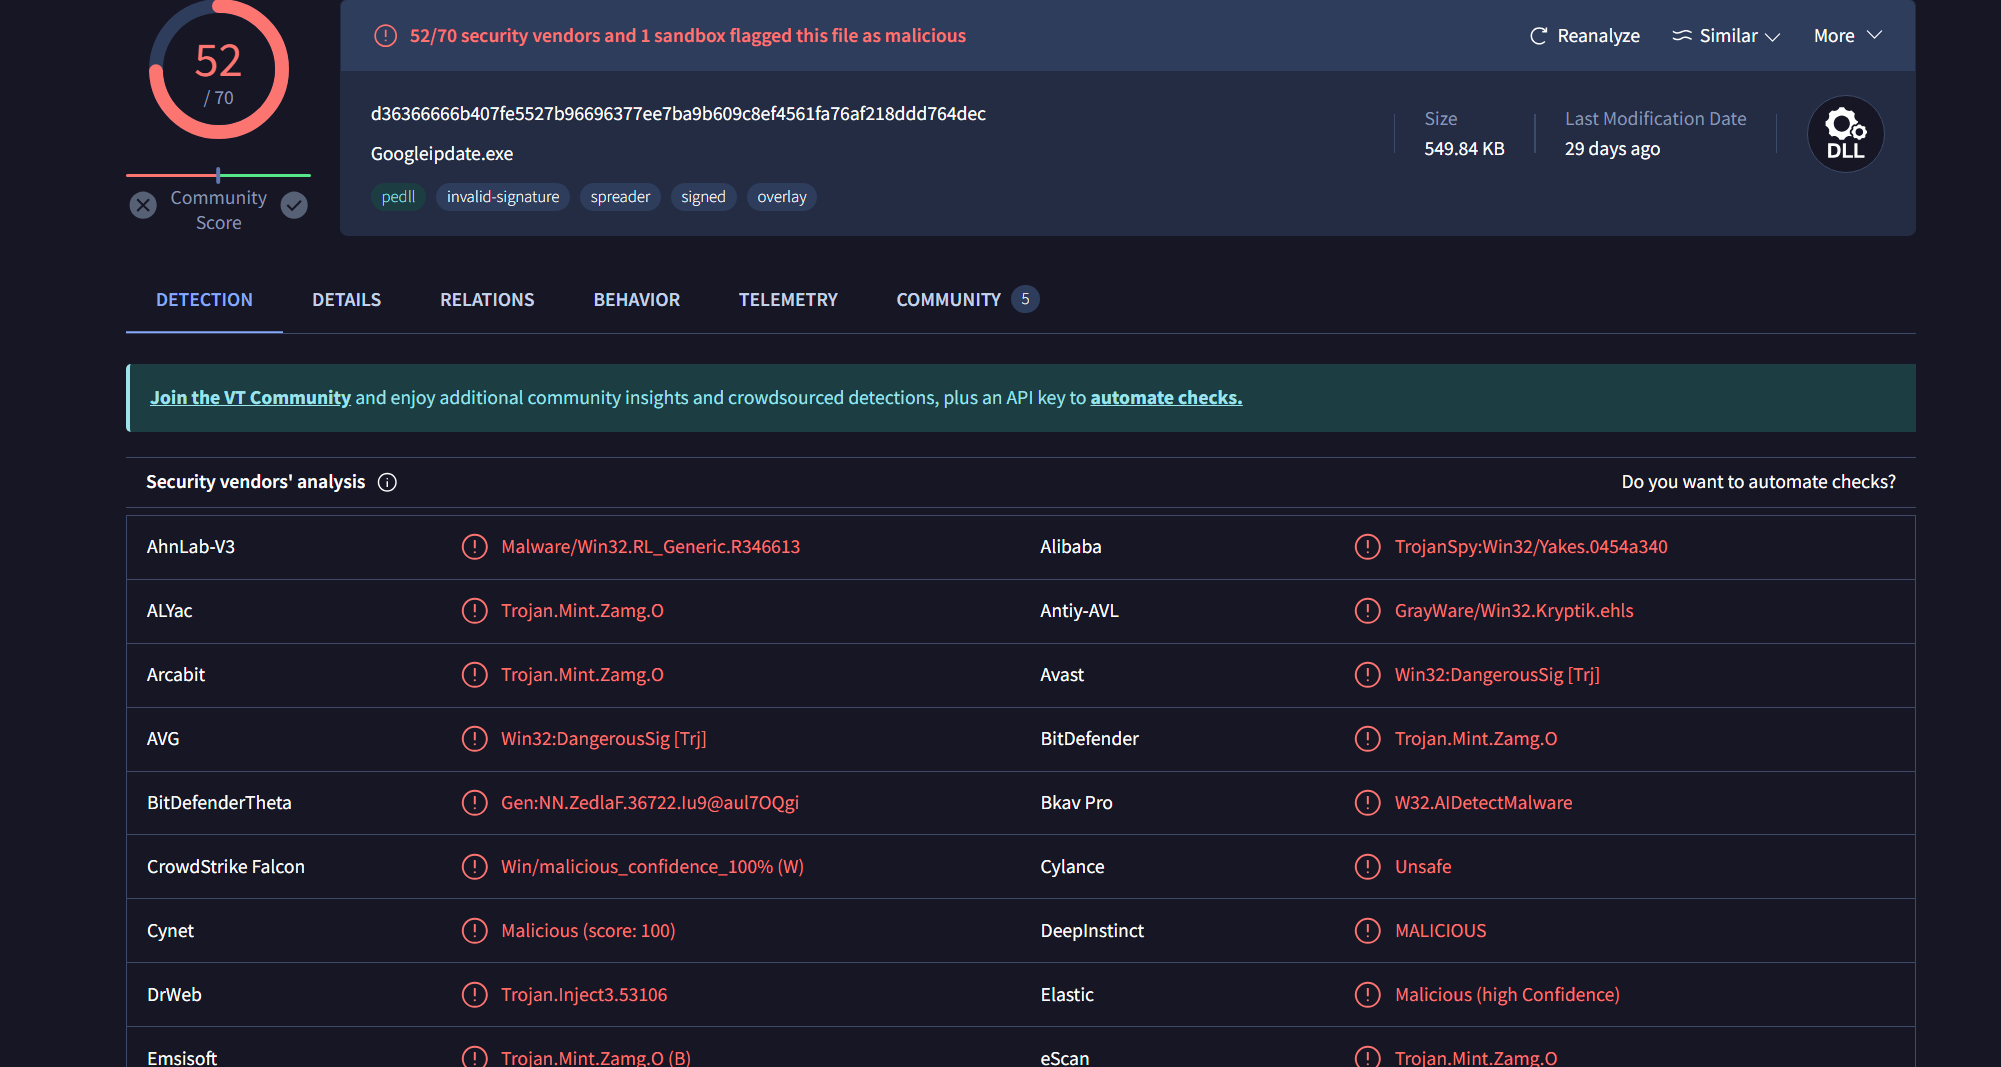Image resolution: width=2001 pixels, height=1067 pixels.
Task: Follow the Join the VT Community link
Action: [250, 398]
